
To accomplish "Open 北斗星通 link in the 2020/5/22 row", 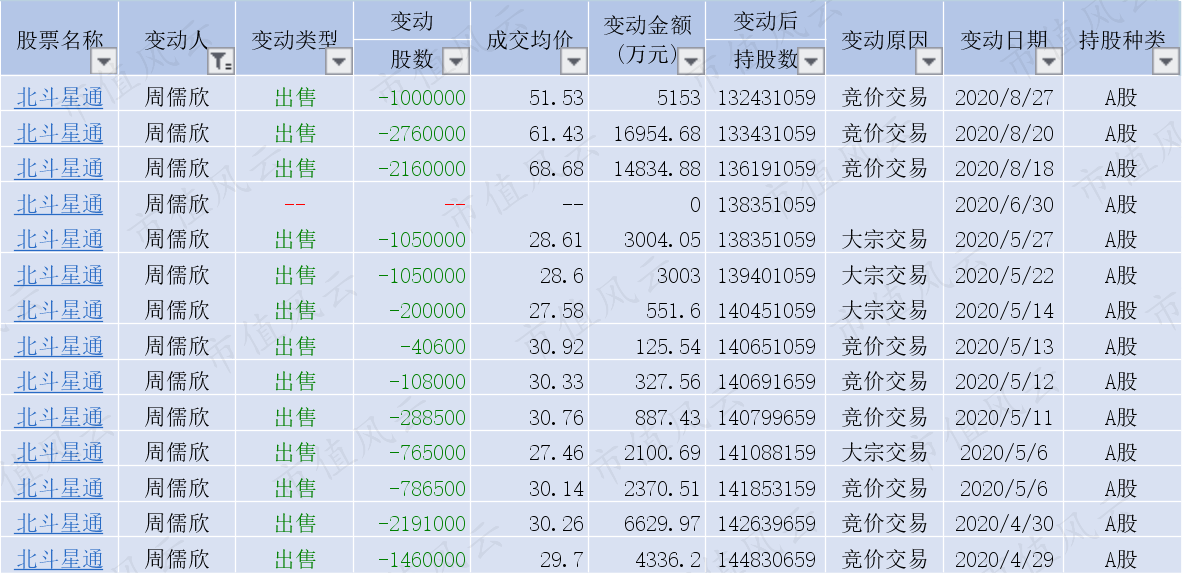I will (59, 275).
